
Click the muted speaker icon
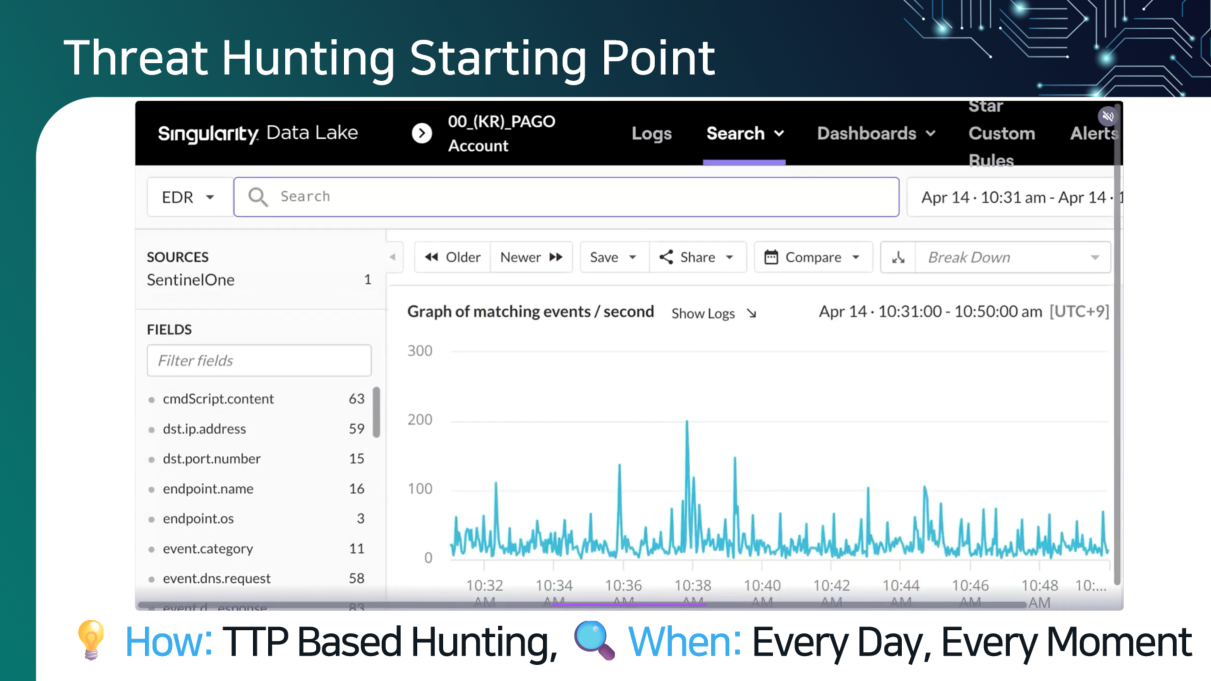point(1107,116)
